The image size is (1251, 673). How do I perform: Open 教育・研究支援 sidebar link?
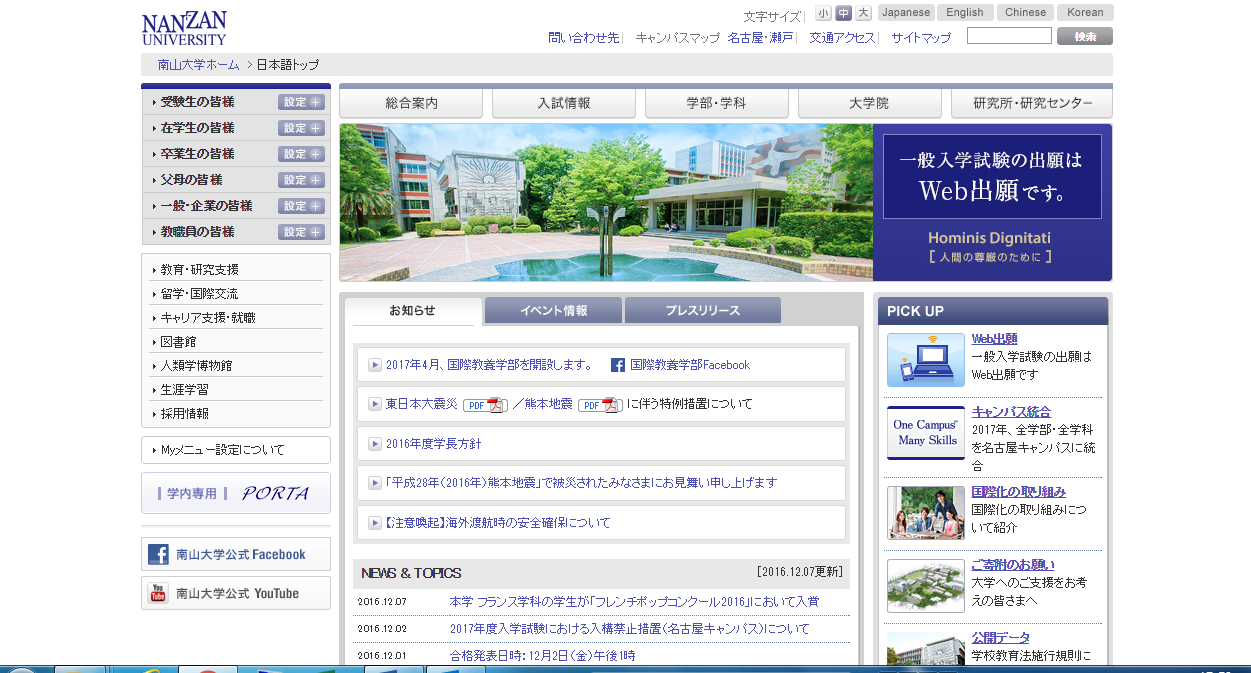click(200, 270)
